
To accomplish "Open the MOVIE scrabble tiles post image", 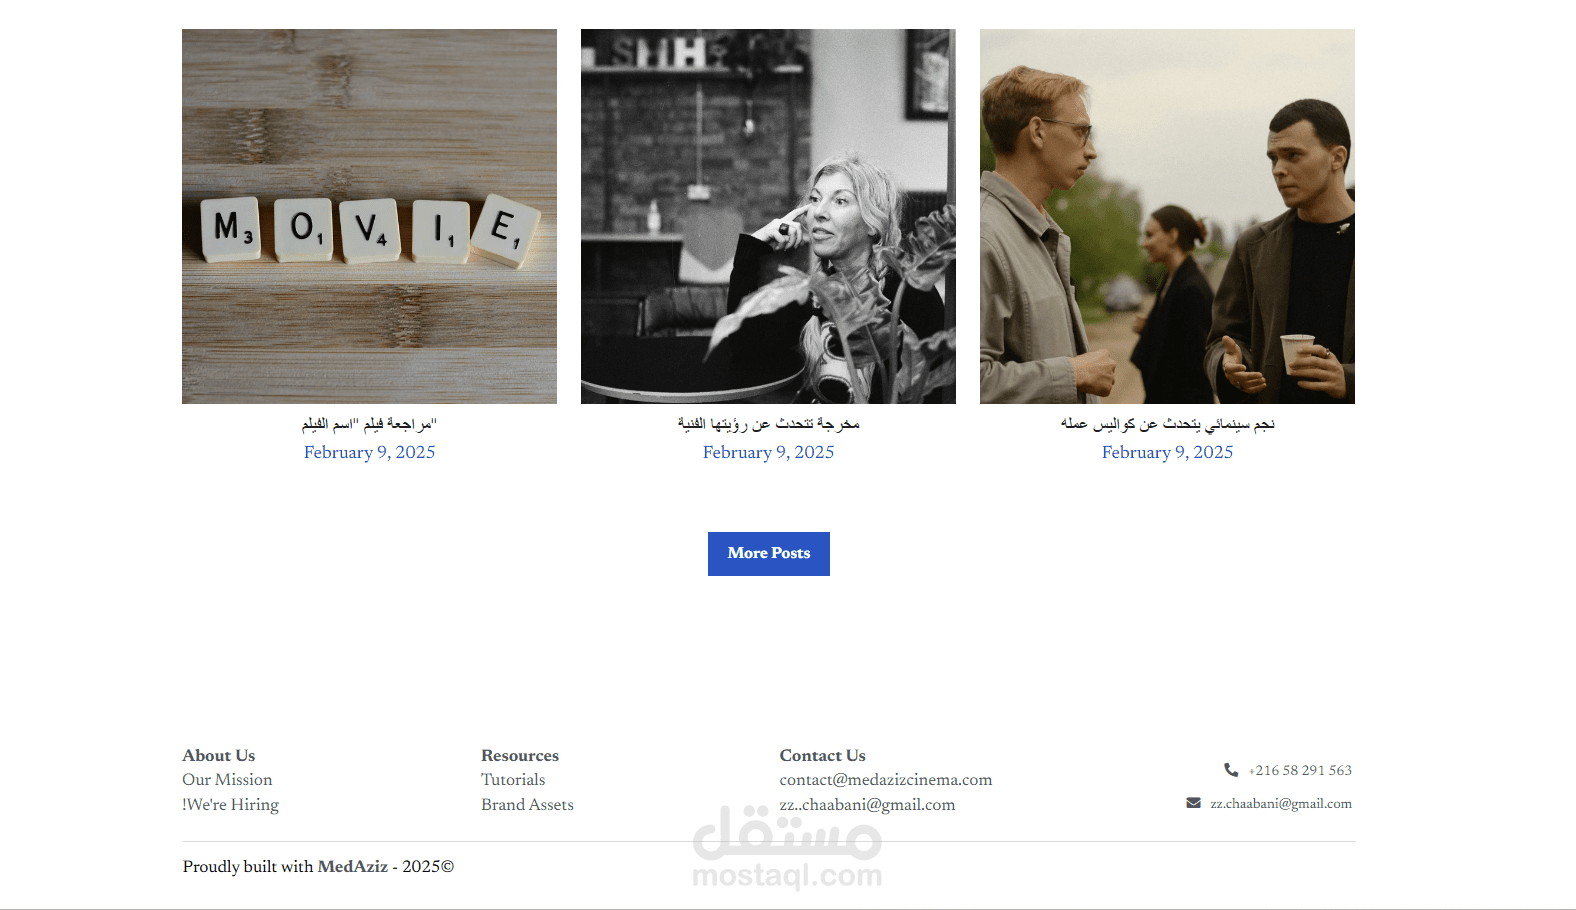I will pos(369,216).
